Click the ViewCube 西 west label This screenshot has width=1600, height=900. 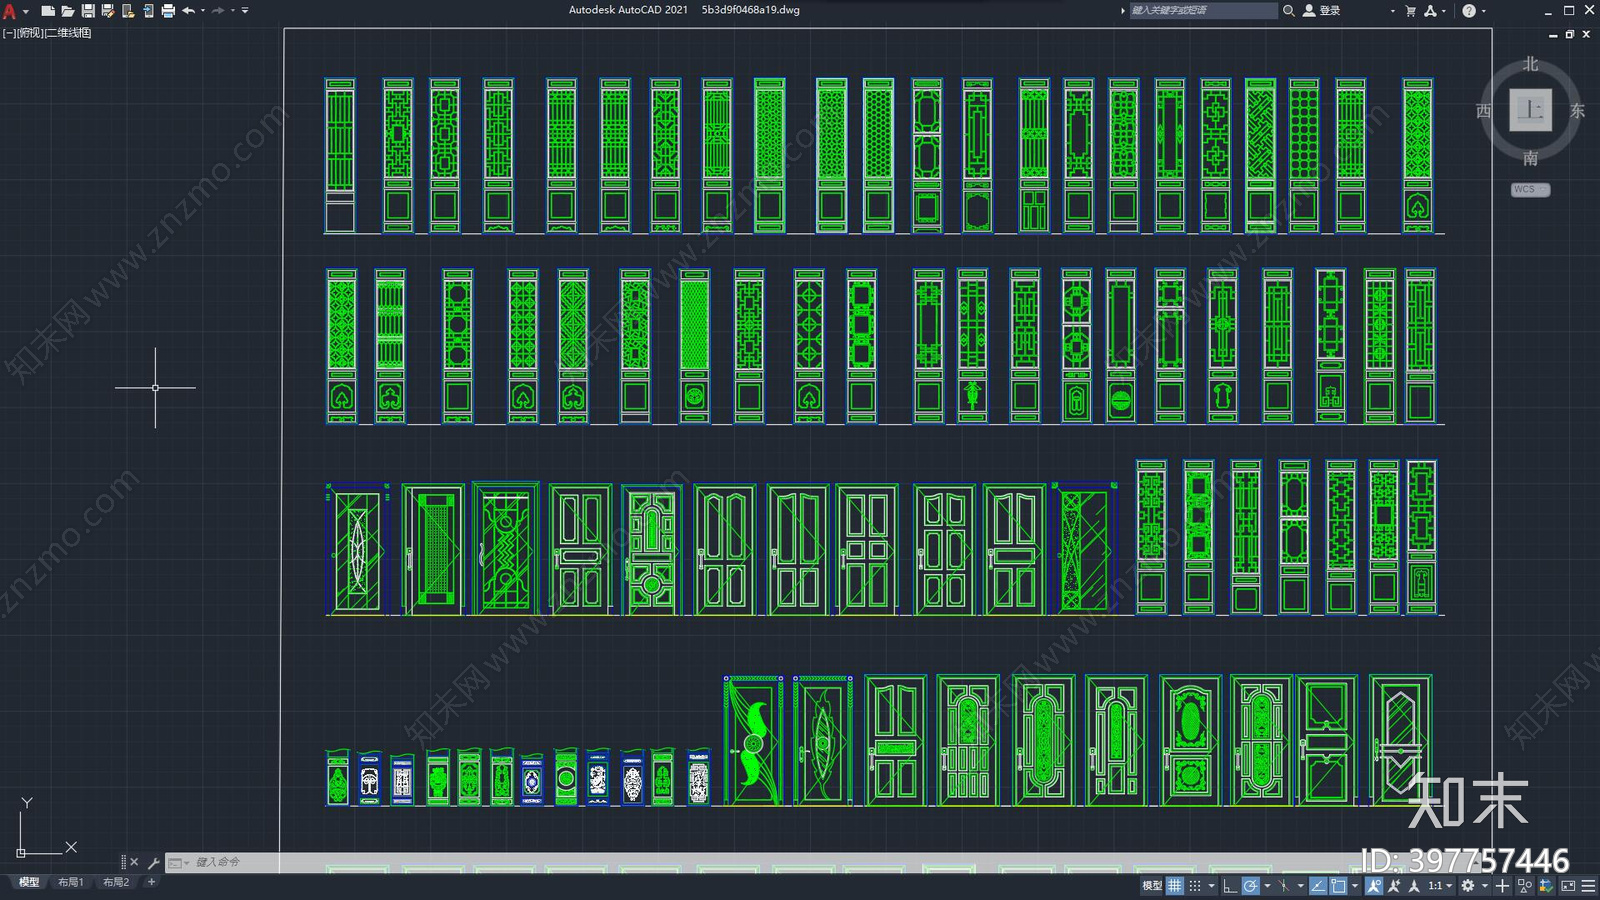click(x=1483, y=111)
